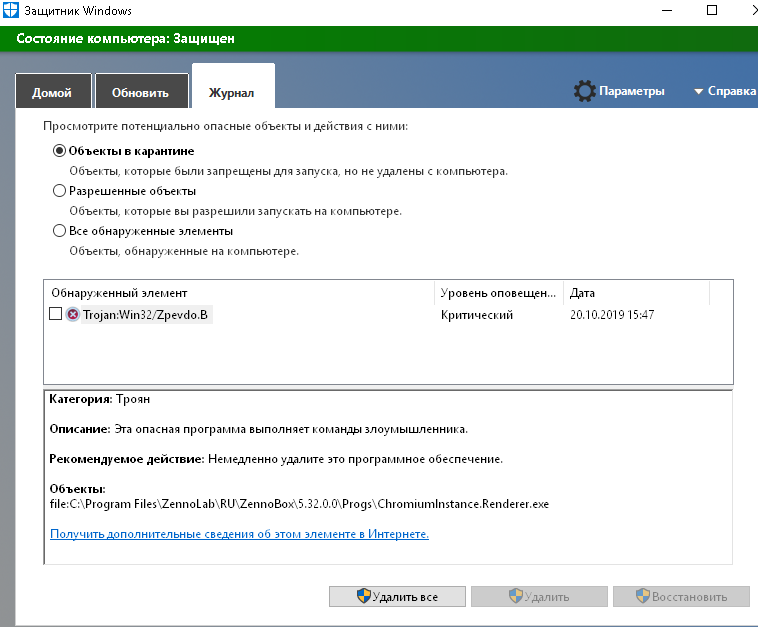Click shield icon on Удалить button
The height and width of the screenshot is (627, 758).
(x=516, y=596)
